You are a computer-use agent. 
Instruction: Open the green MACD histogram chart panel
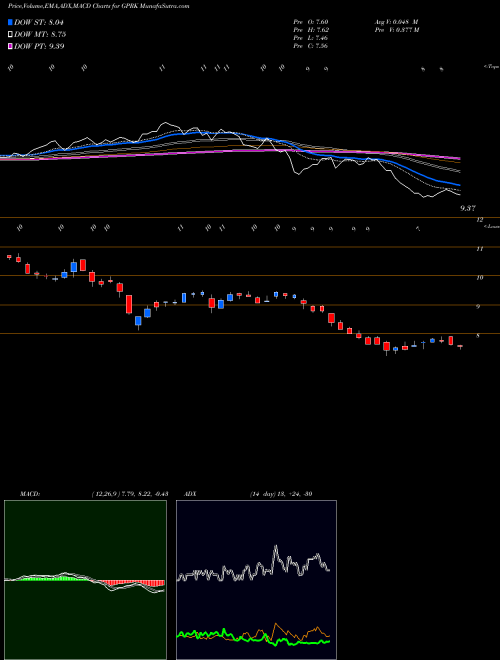click(x=85, y=580)
